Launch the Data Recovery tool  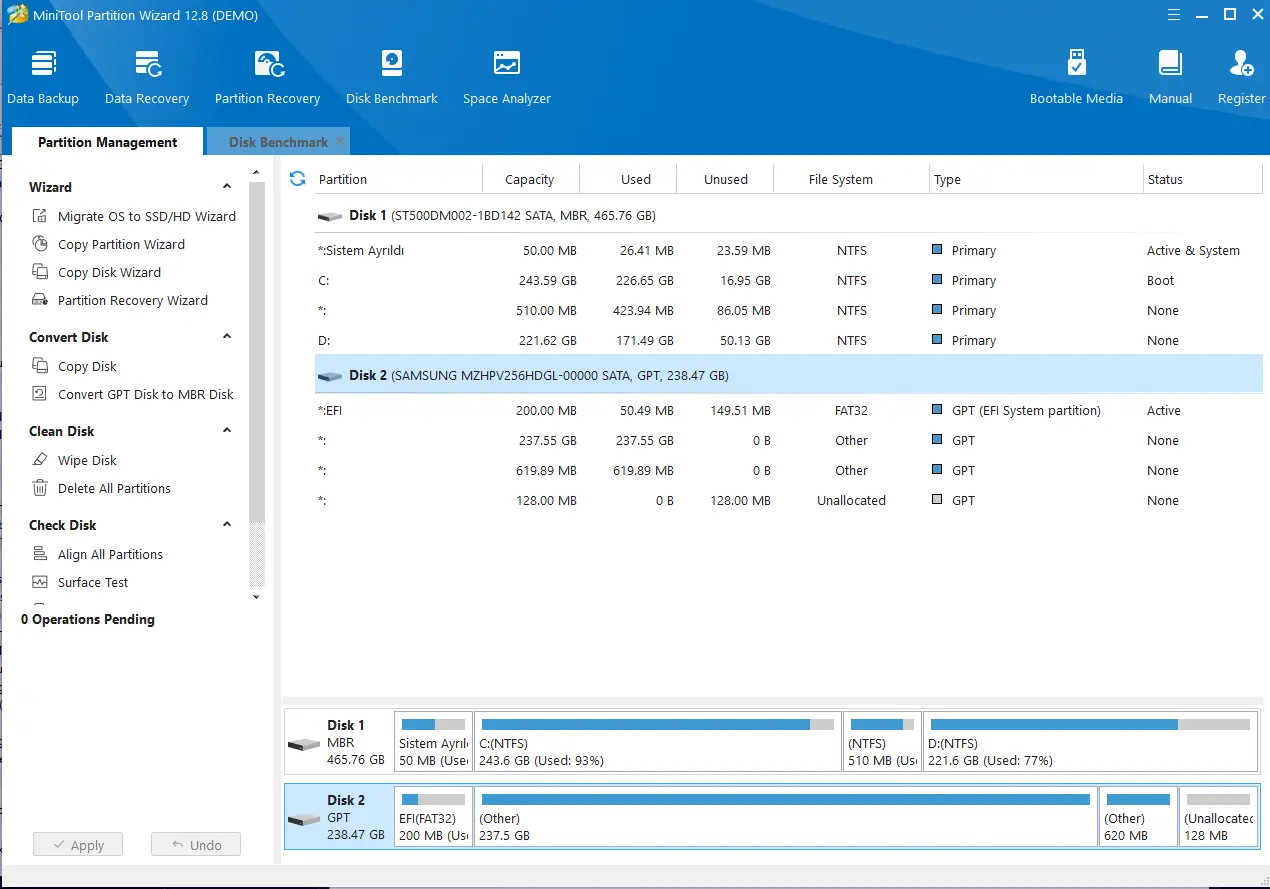pos(147,77)
